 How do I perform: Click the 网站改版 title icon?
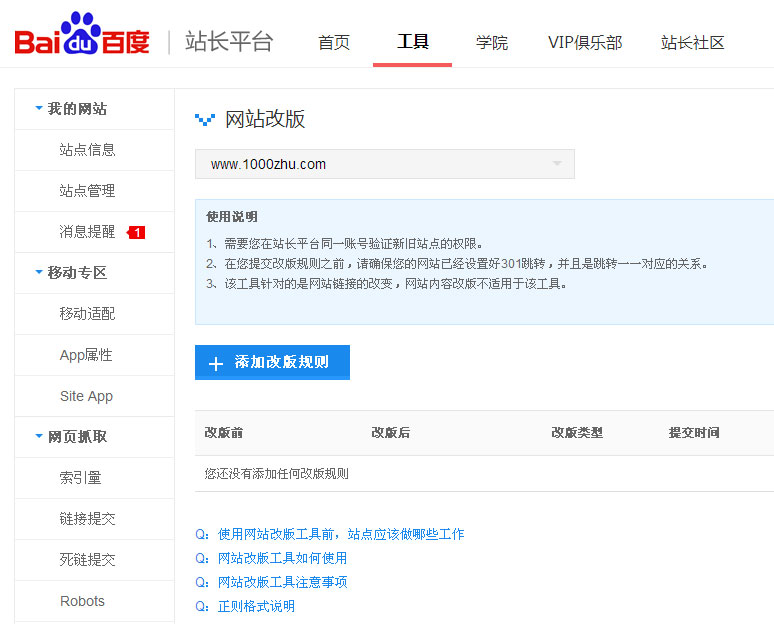[204, 120]
